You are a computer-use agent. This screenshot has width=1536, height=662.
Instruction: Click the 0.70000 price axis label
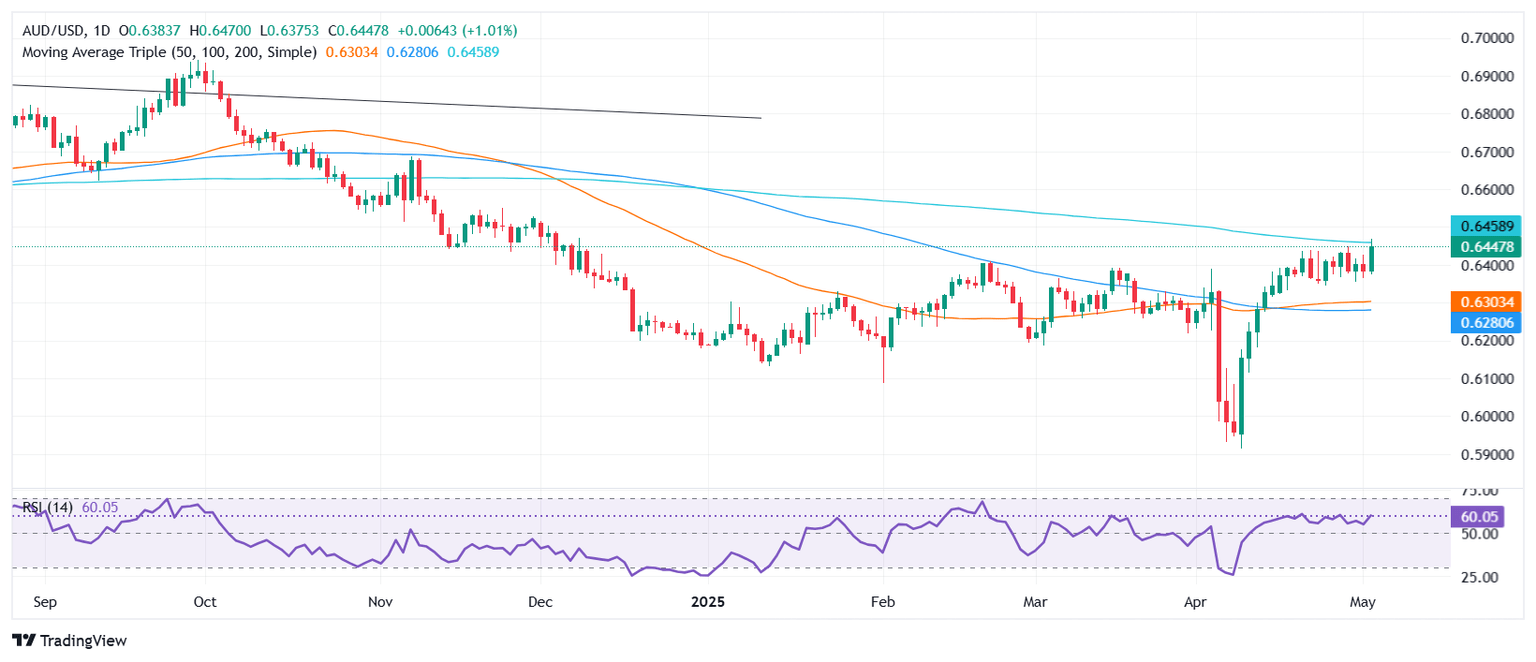(x=1482, y=38)
